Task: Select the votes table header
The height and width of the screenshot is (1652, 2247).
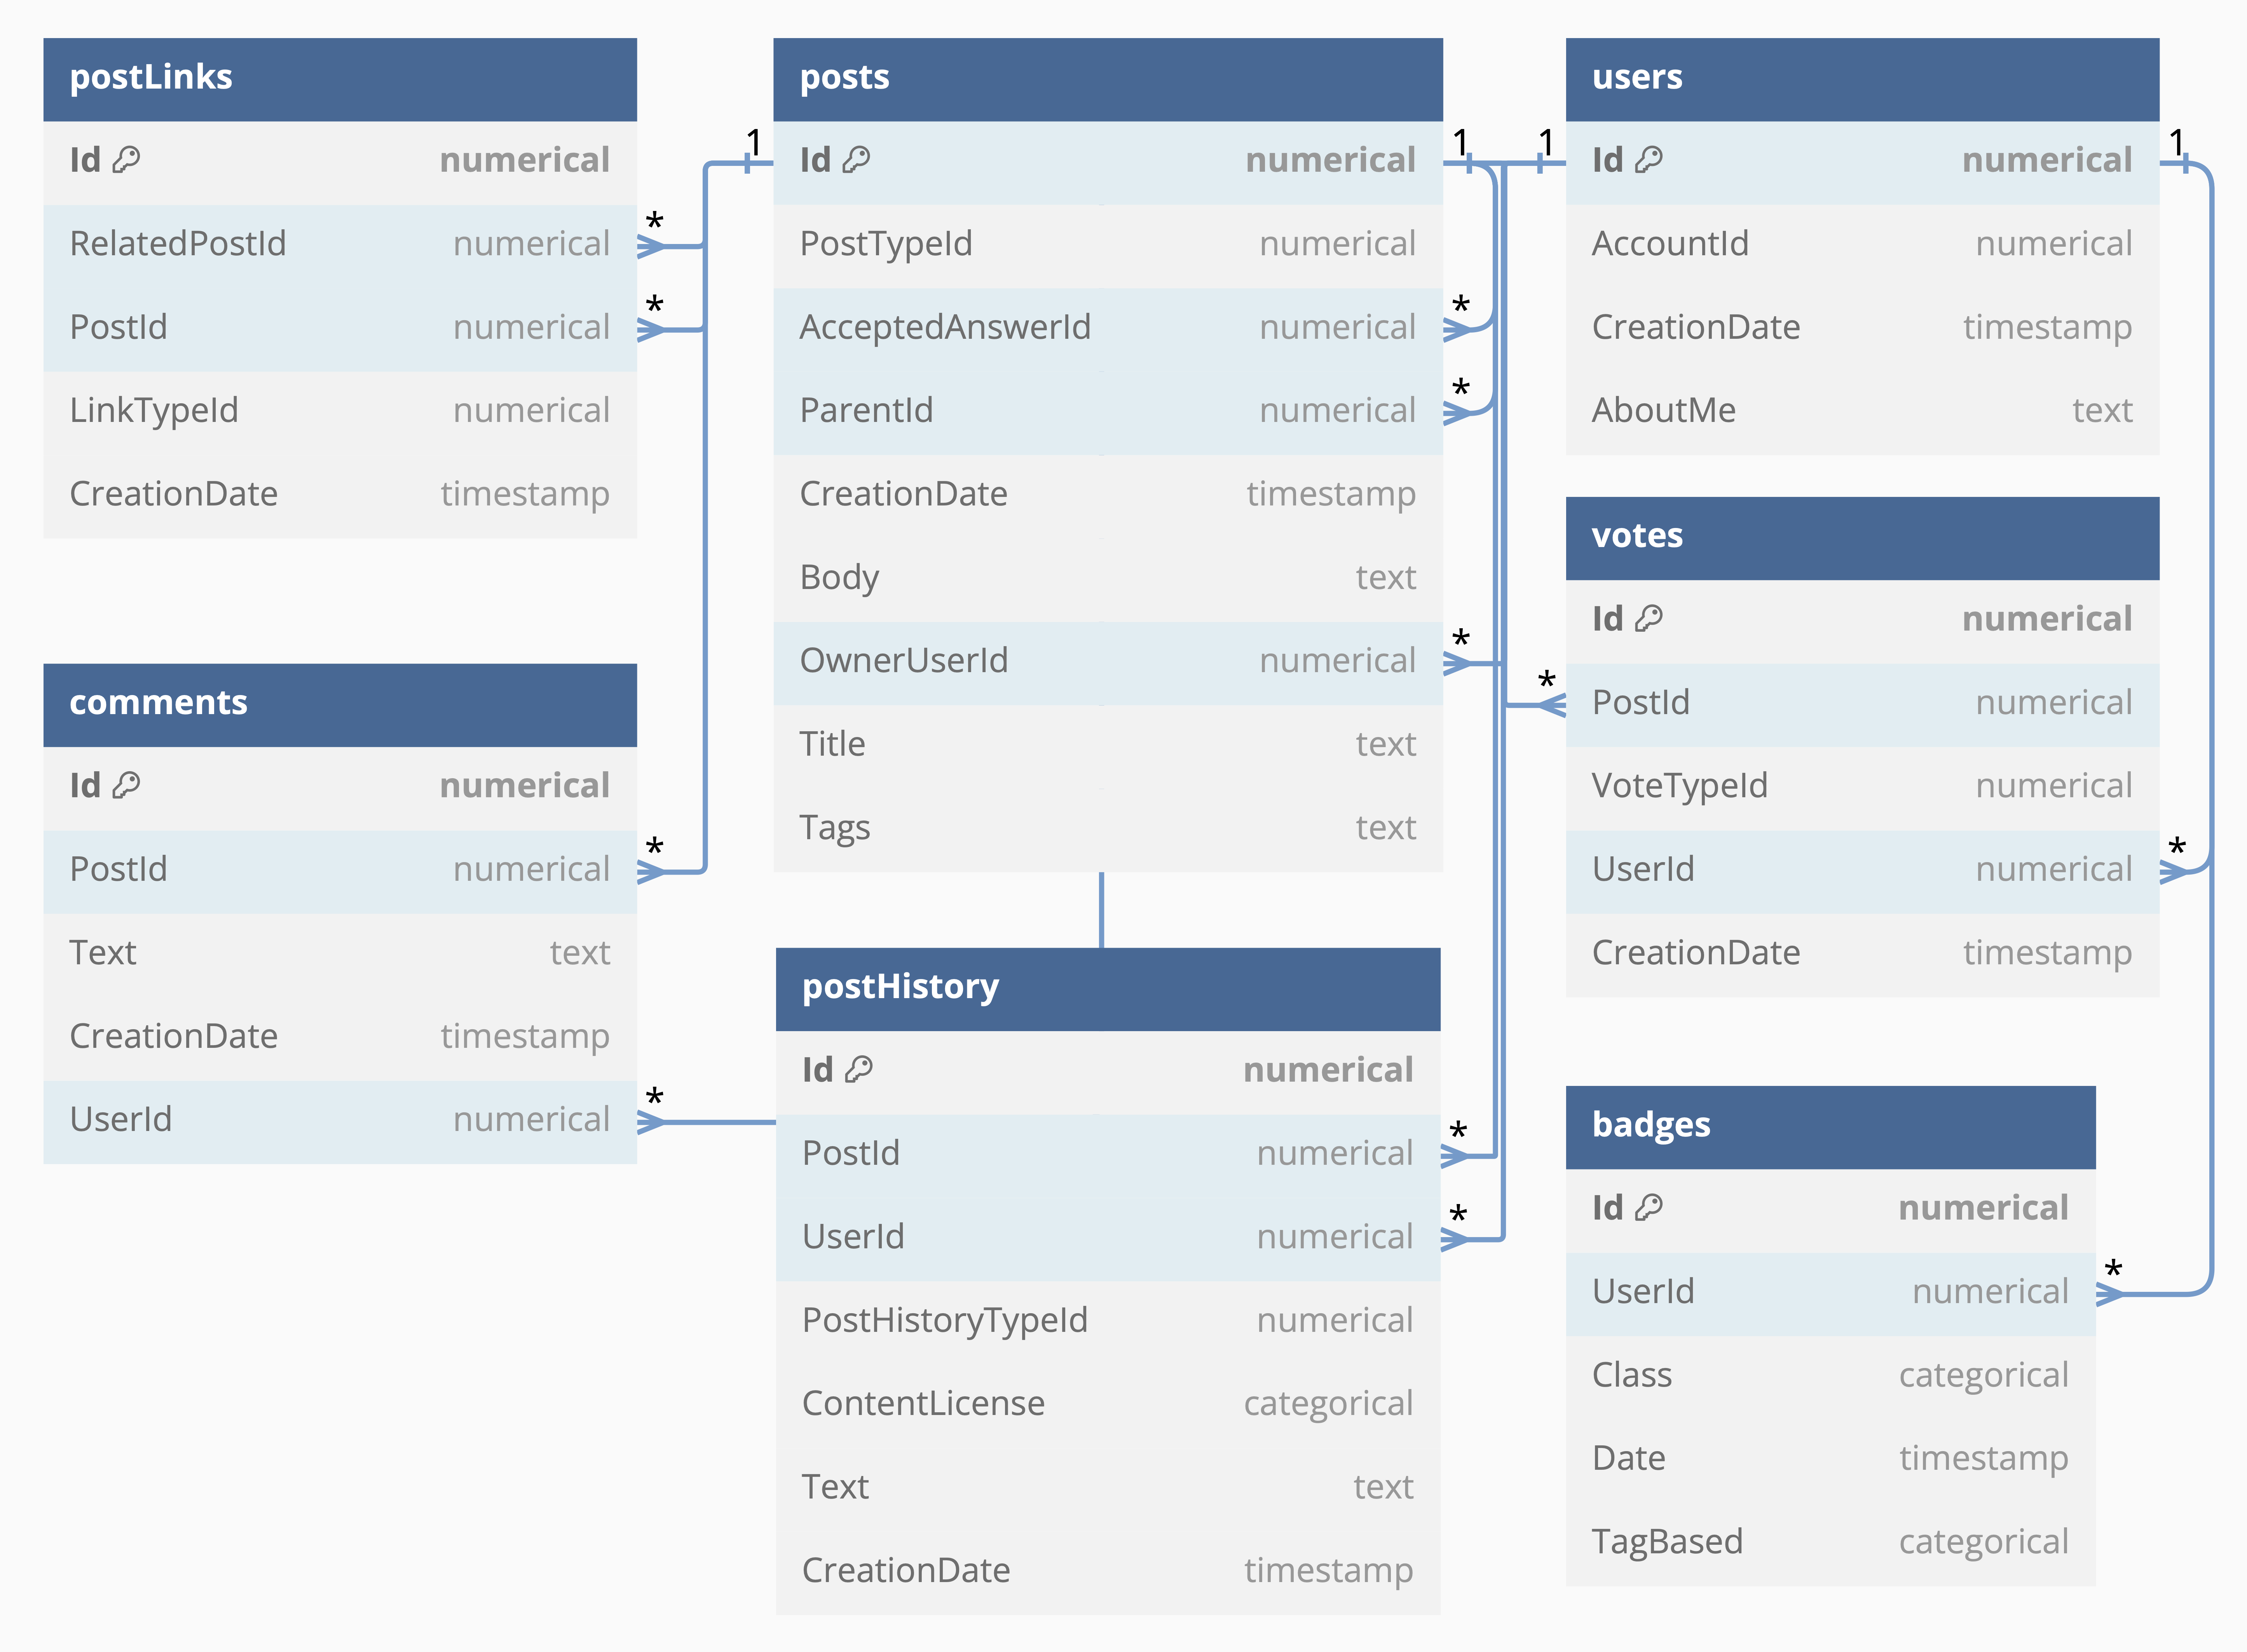Action: [1861, 537]
